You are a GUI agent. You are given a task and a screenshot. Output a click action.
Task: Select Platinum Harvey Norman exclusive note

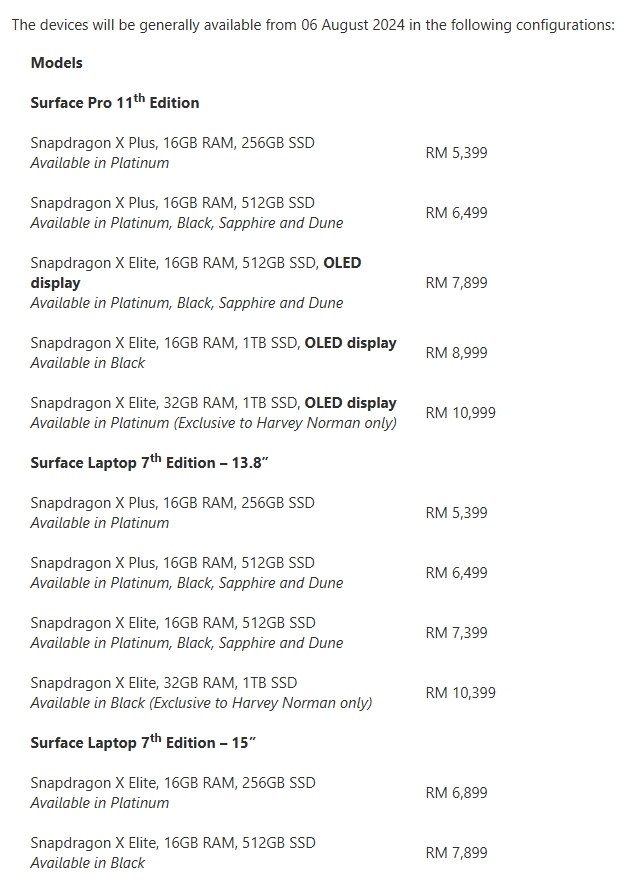(213, 423)
